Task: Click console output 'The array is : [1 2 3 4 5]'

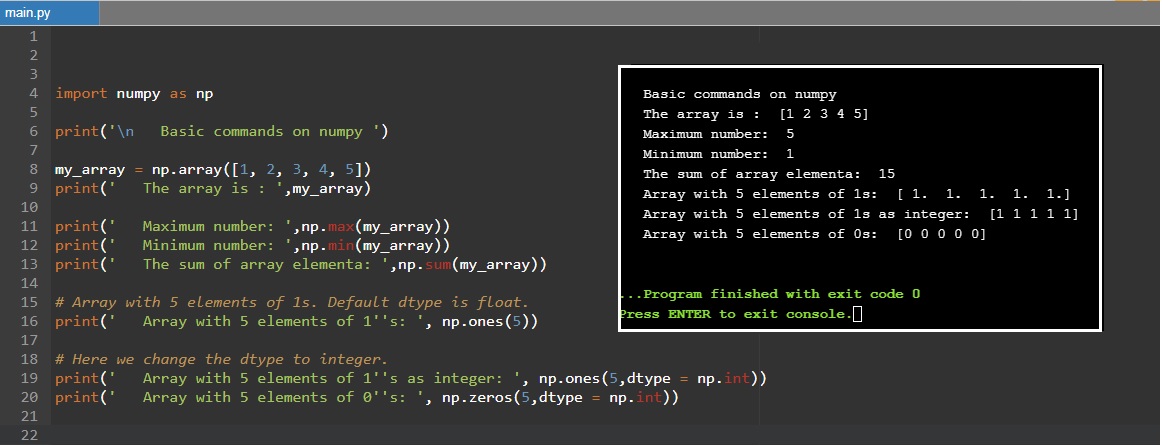Action: coord(756,114)
